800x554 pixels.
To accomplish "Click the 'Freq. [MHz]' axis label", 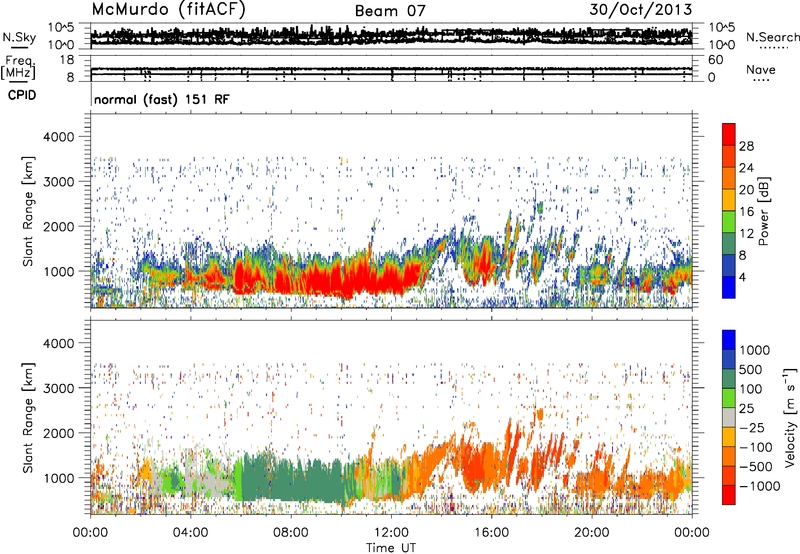I will [18, 68].
